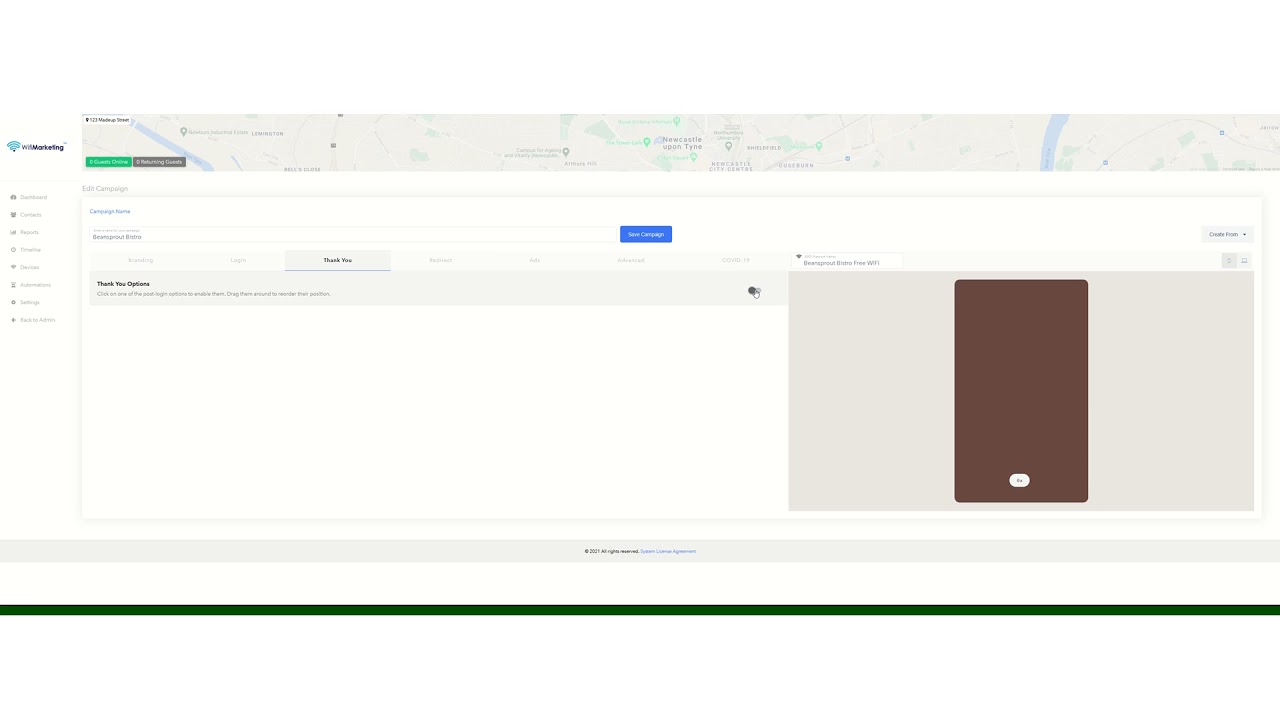Open the Create From dropdown
The image size is (1280, 720).
[x=1227, y=234]
